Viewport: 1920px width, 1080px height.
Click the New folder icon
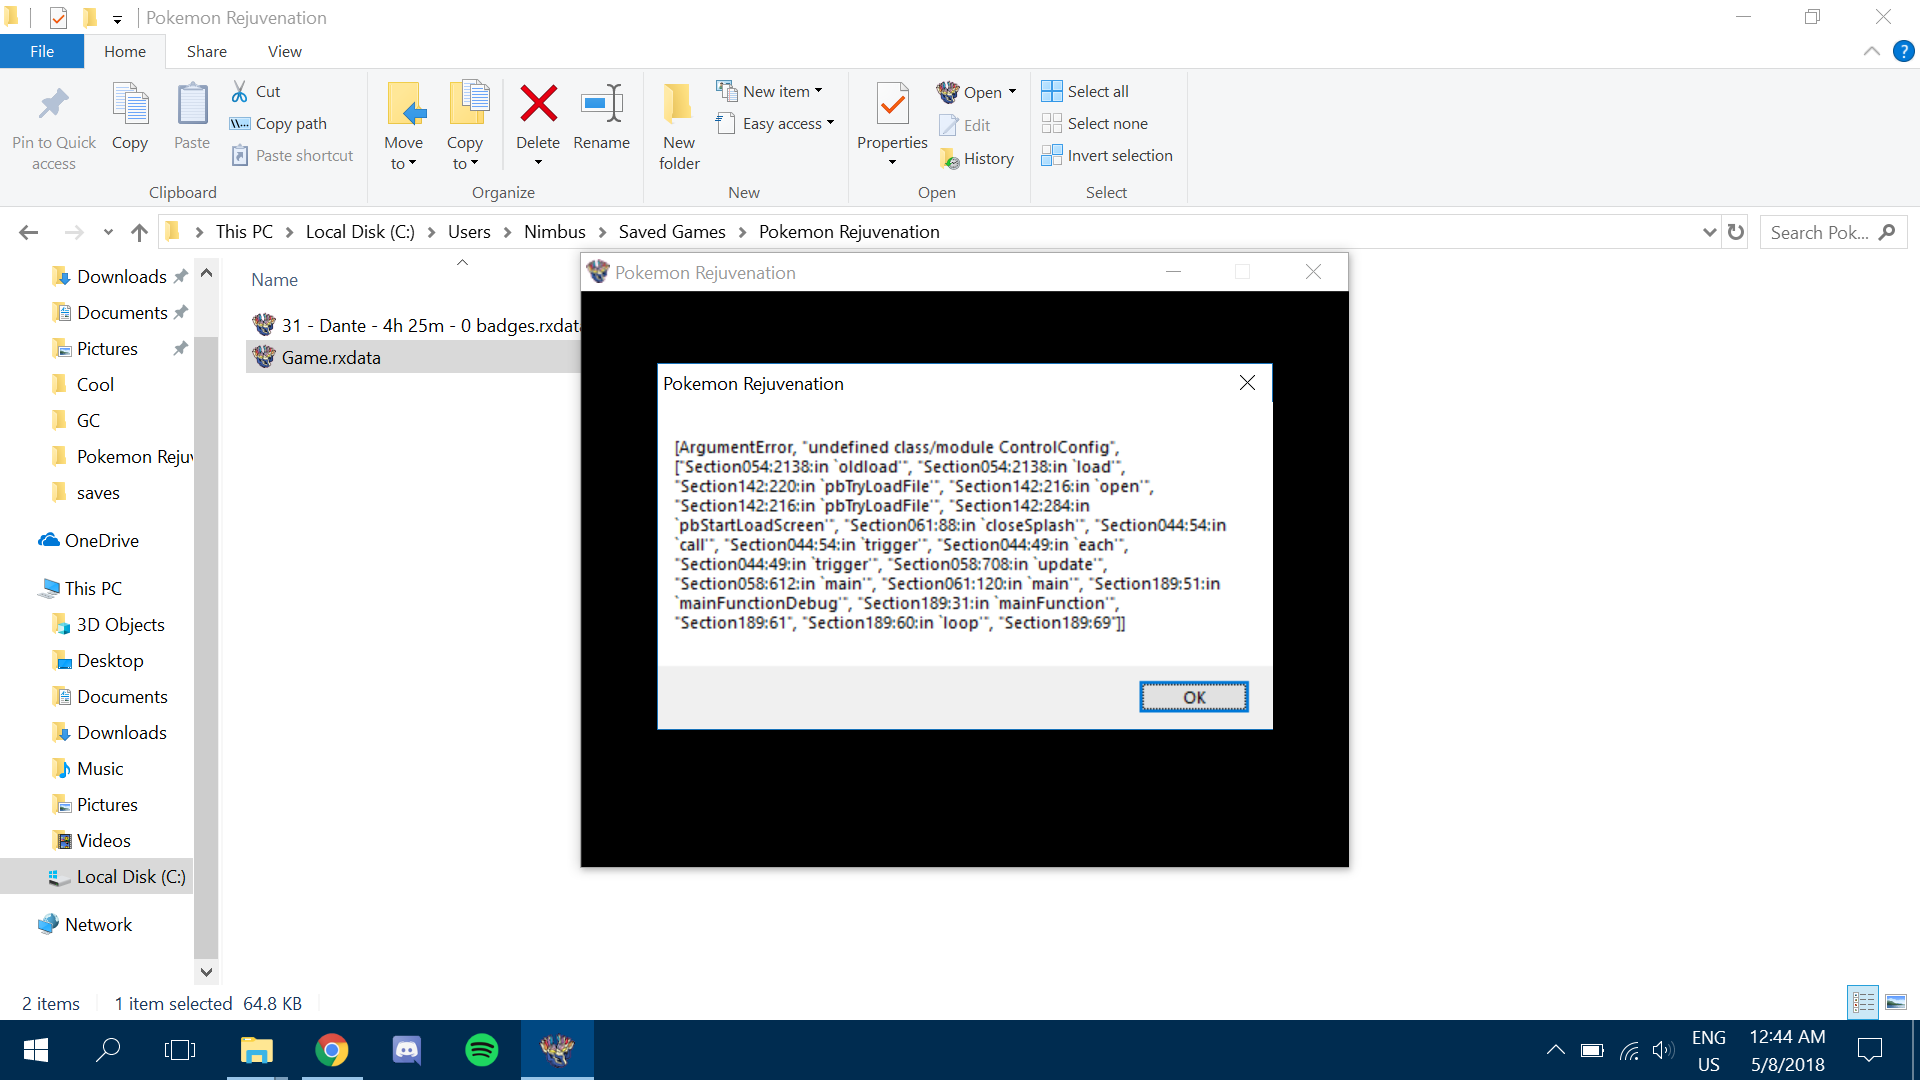[x=679, y=104]
